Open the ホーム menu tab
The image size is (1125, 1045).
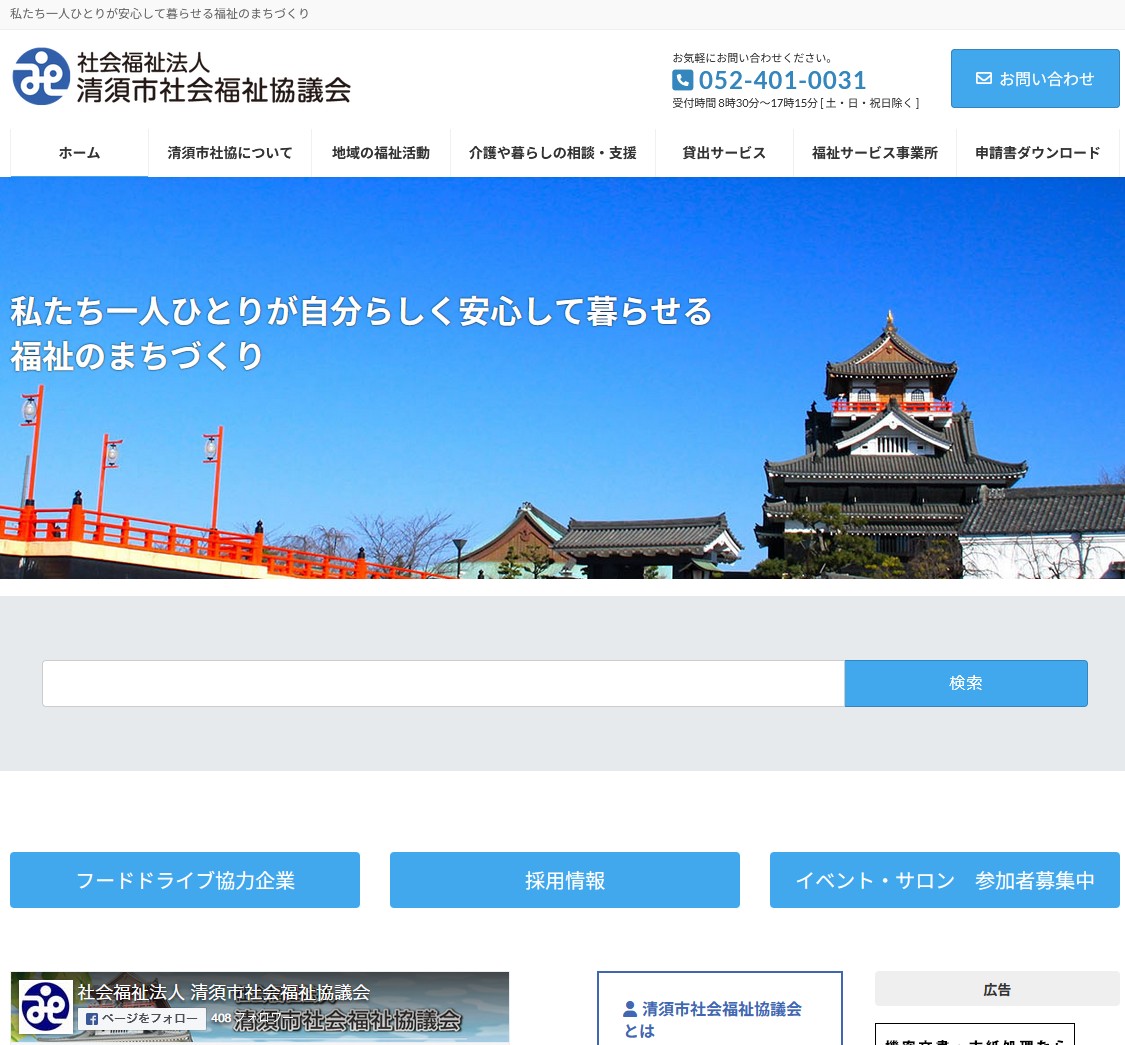pos(79,153)
